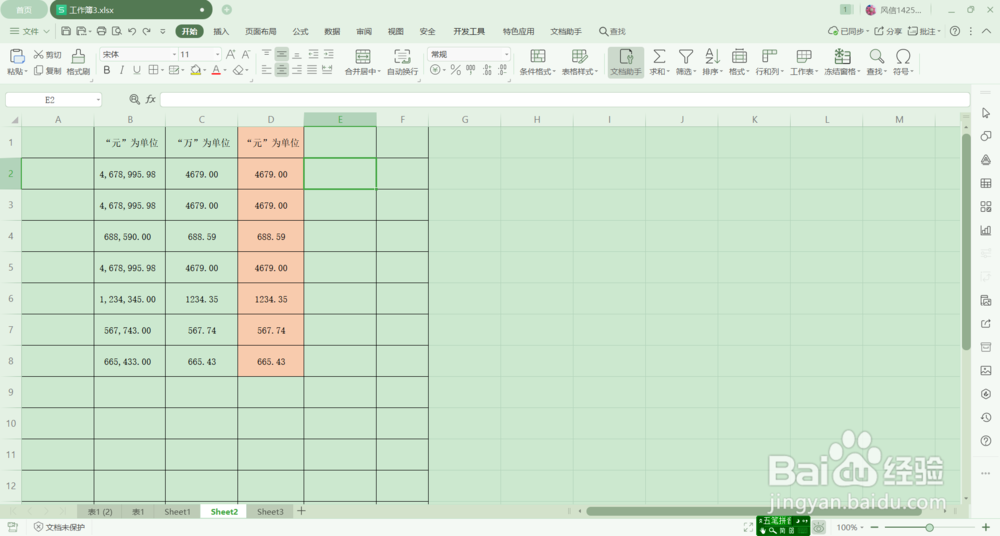
Task: Click the help question mark icon
Action: 955,31
